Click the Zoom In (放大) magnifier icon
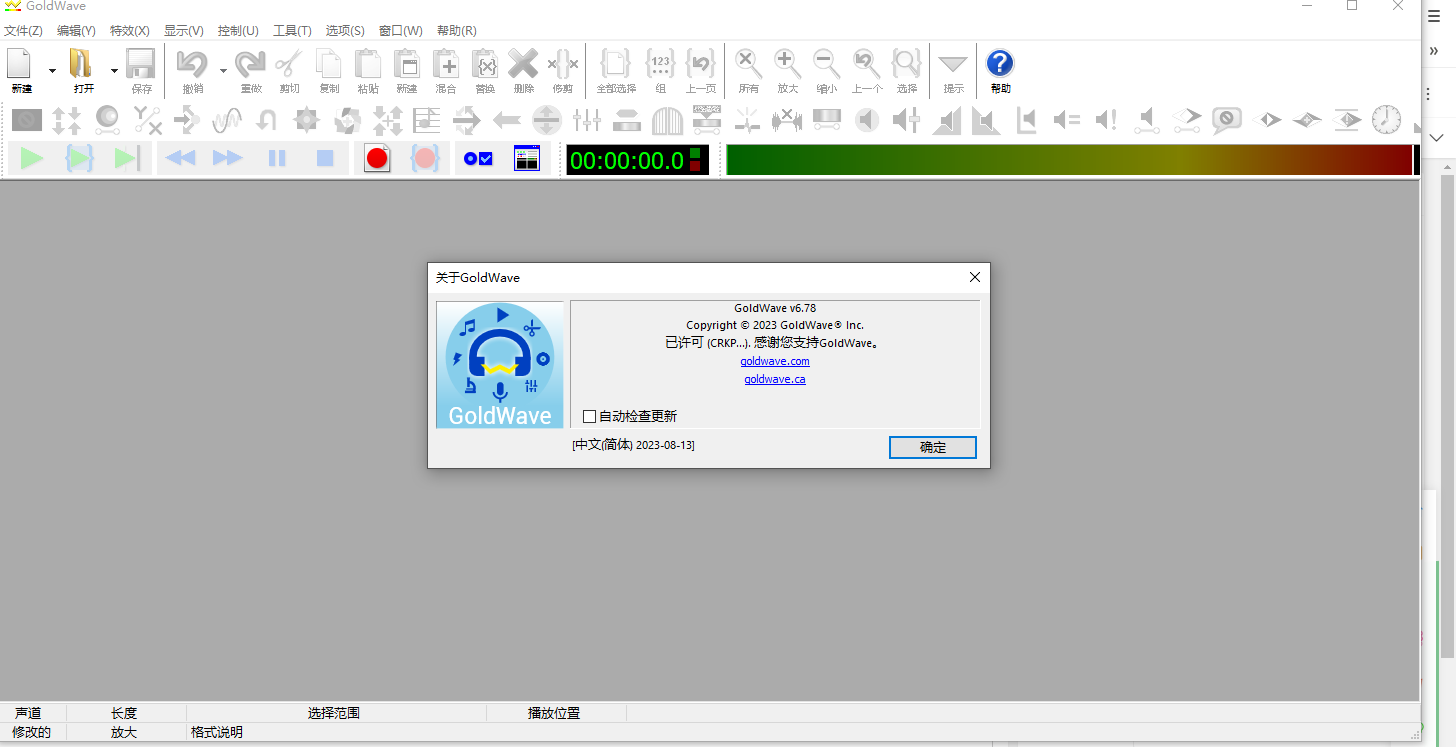 point(787,64)
